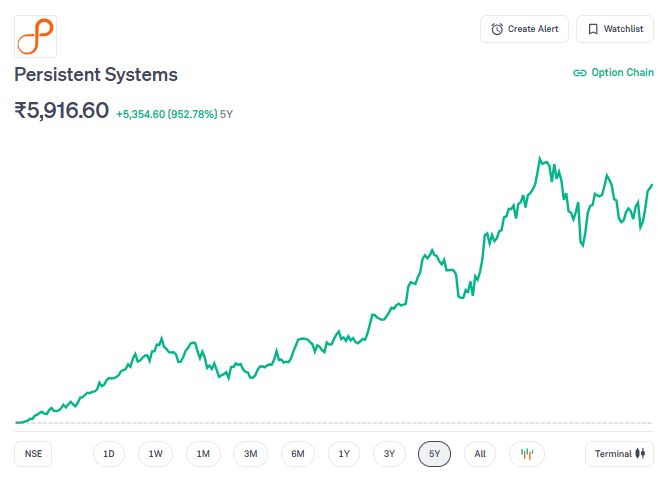Select the 1D time range

[x=109, y=454]
